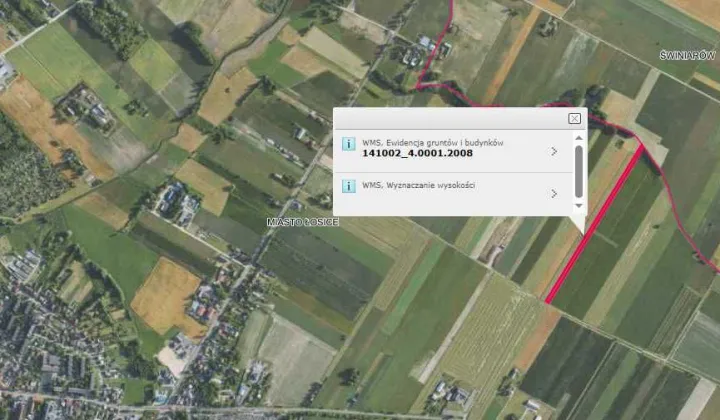Expand the Wyznaczanie wysokości entry

coord(554,194)
